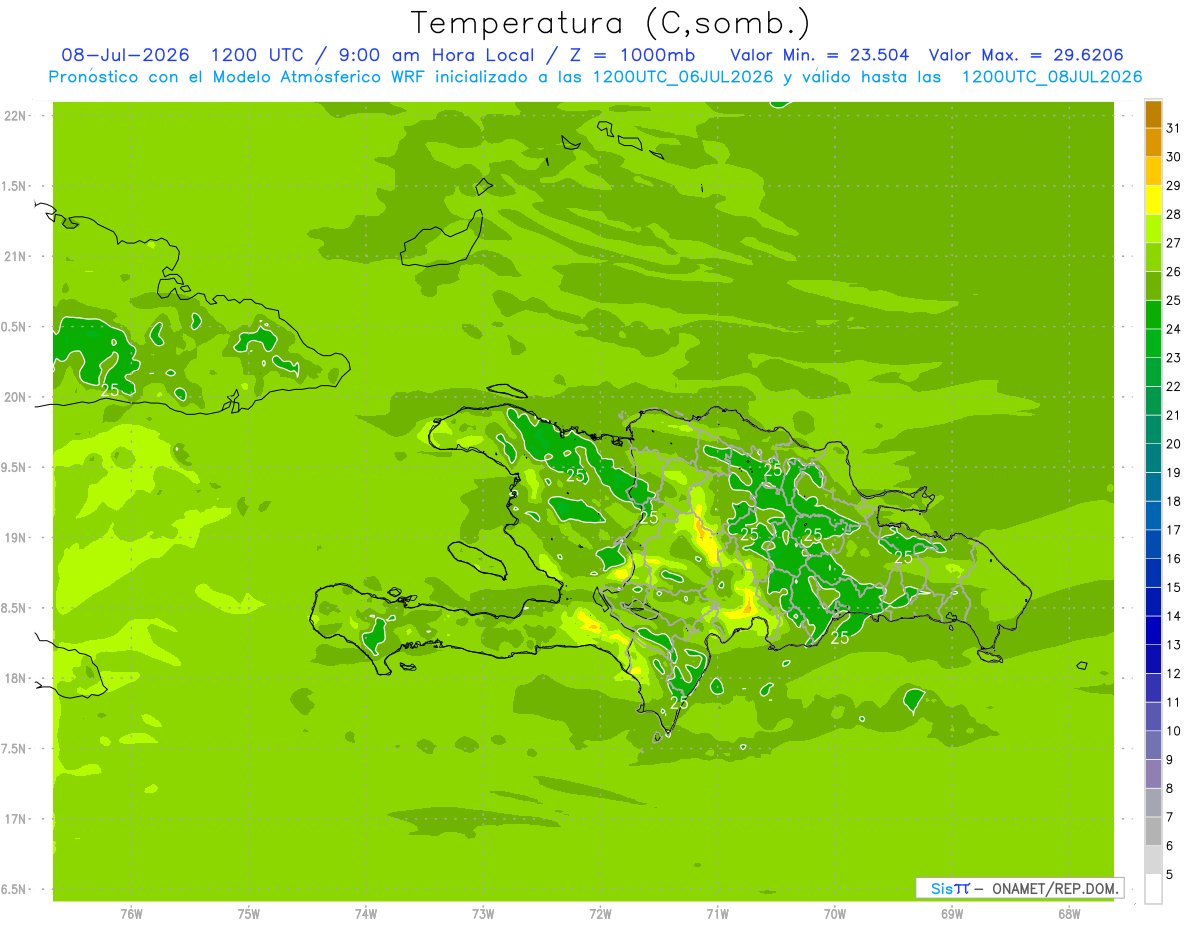Click the "71W" longitude label
The image size is (1200, 927).
[717, 913]
